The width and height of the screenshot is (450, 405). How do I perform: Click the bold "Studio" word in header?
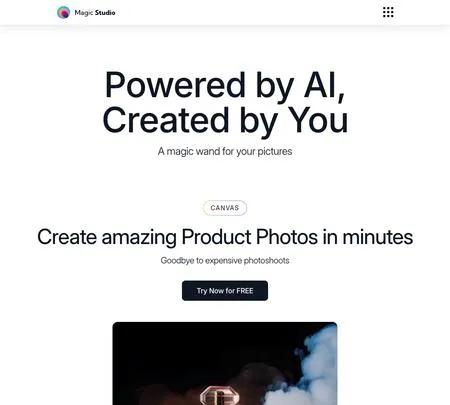click(105, 13)
